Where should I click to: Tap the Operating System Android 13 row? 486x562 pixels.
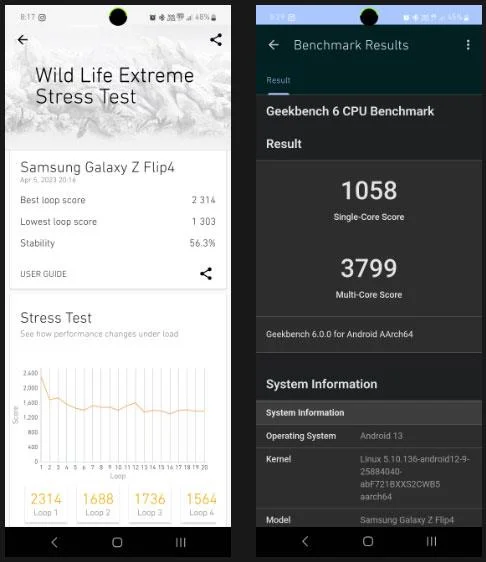(369, 436)
